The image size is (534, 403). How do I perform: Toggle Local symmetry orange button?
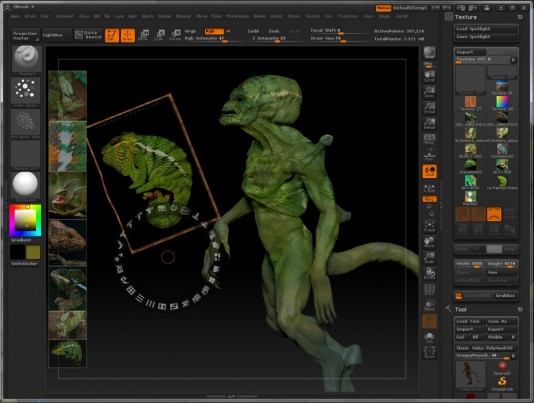tap(429, 171)
